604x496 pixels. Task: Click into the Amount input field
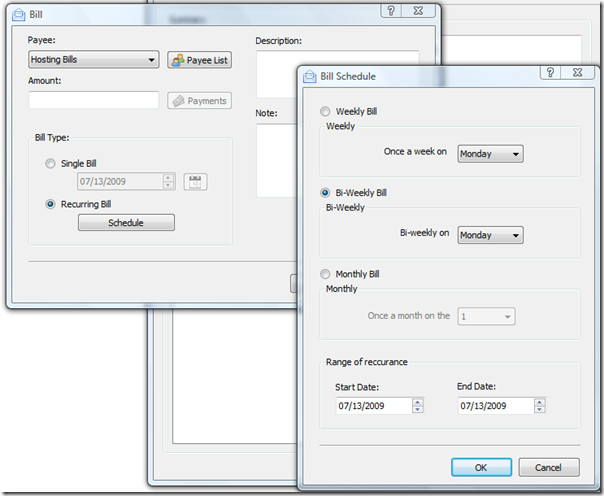pyautogui.click(x=94, y=100)
